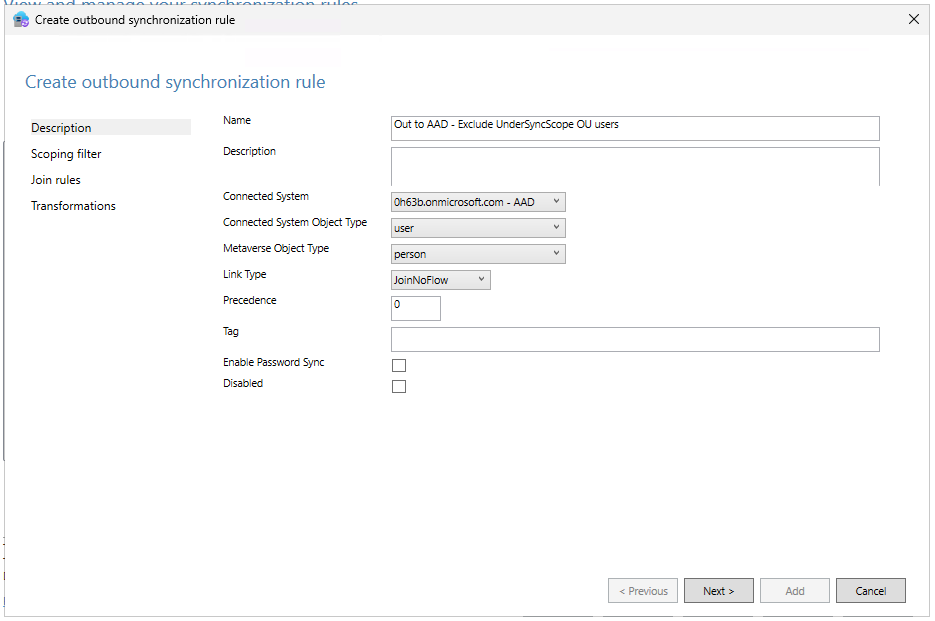Viewport: 935px width, 621px height.
Task: Go to the Transformations page
Action: coord(73,205)
